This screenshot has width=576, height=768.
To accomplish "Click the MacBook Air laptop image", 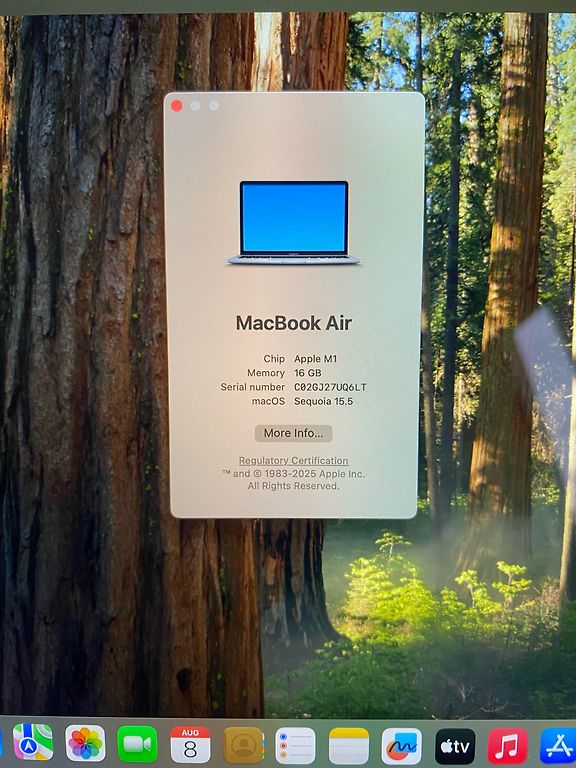I will pos(294,223).
